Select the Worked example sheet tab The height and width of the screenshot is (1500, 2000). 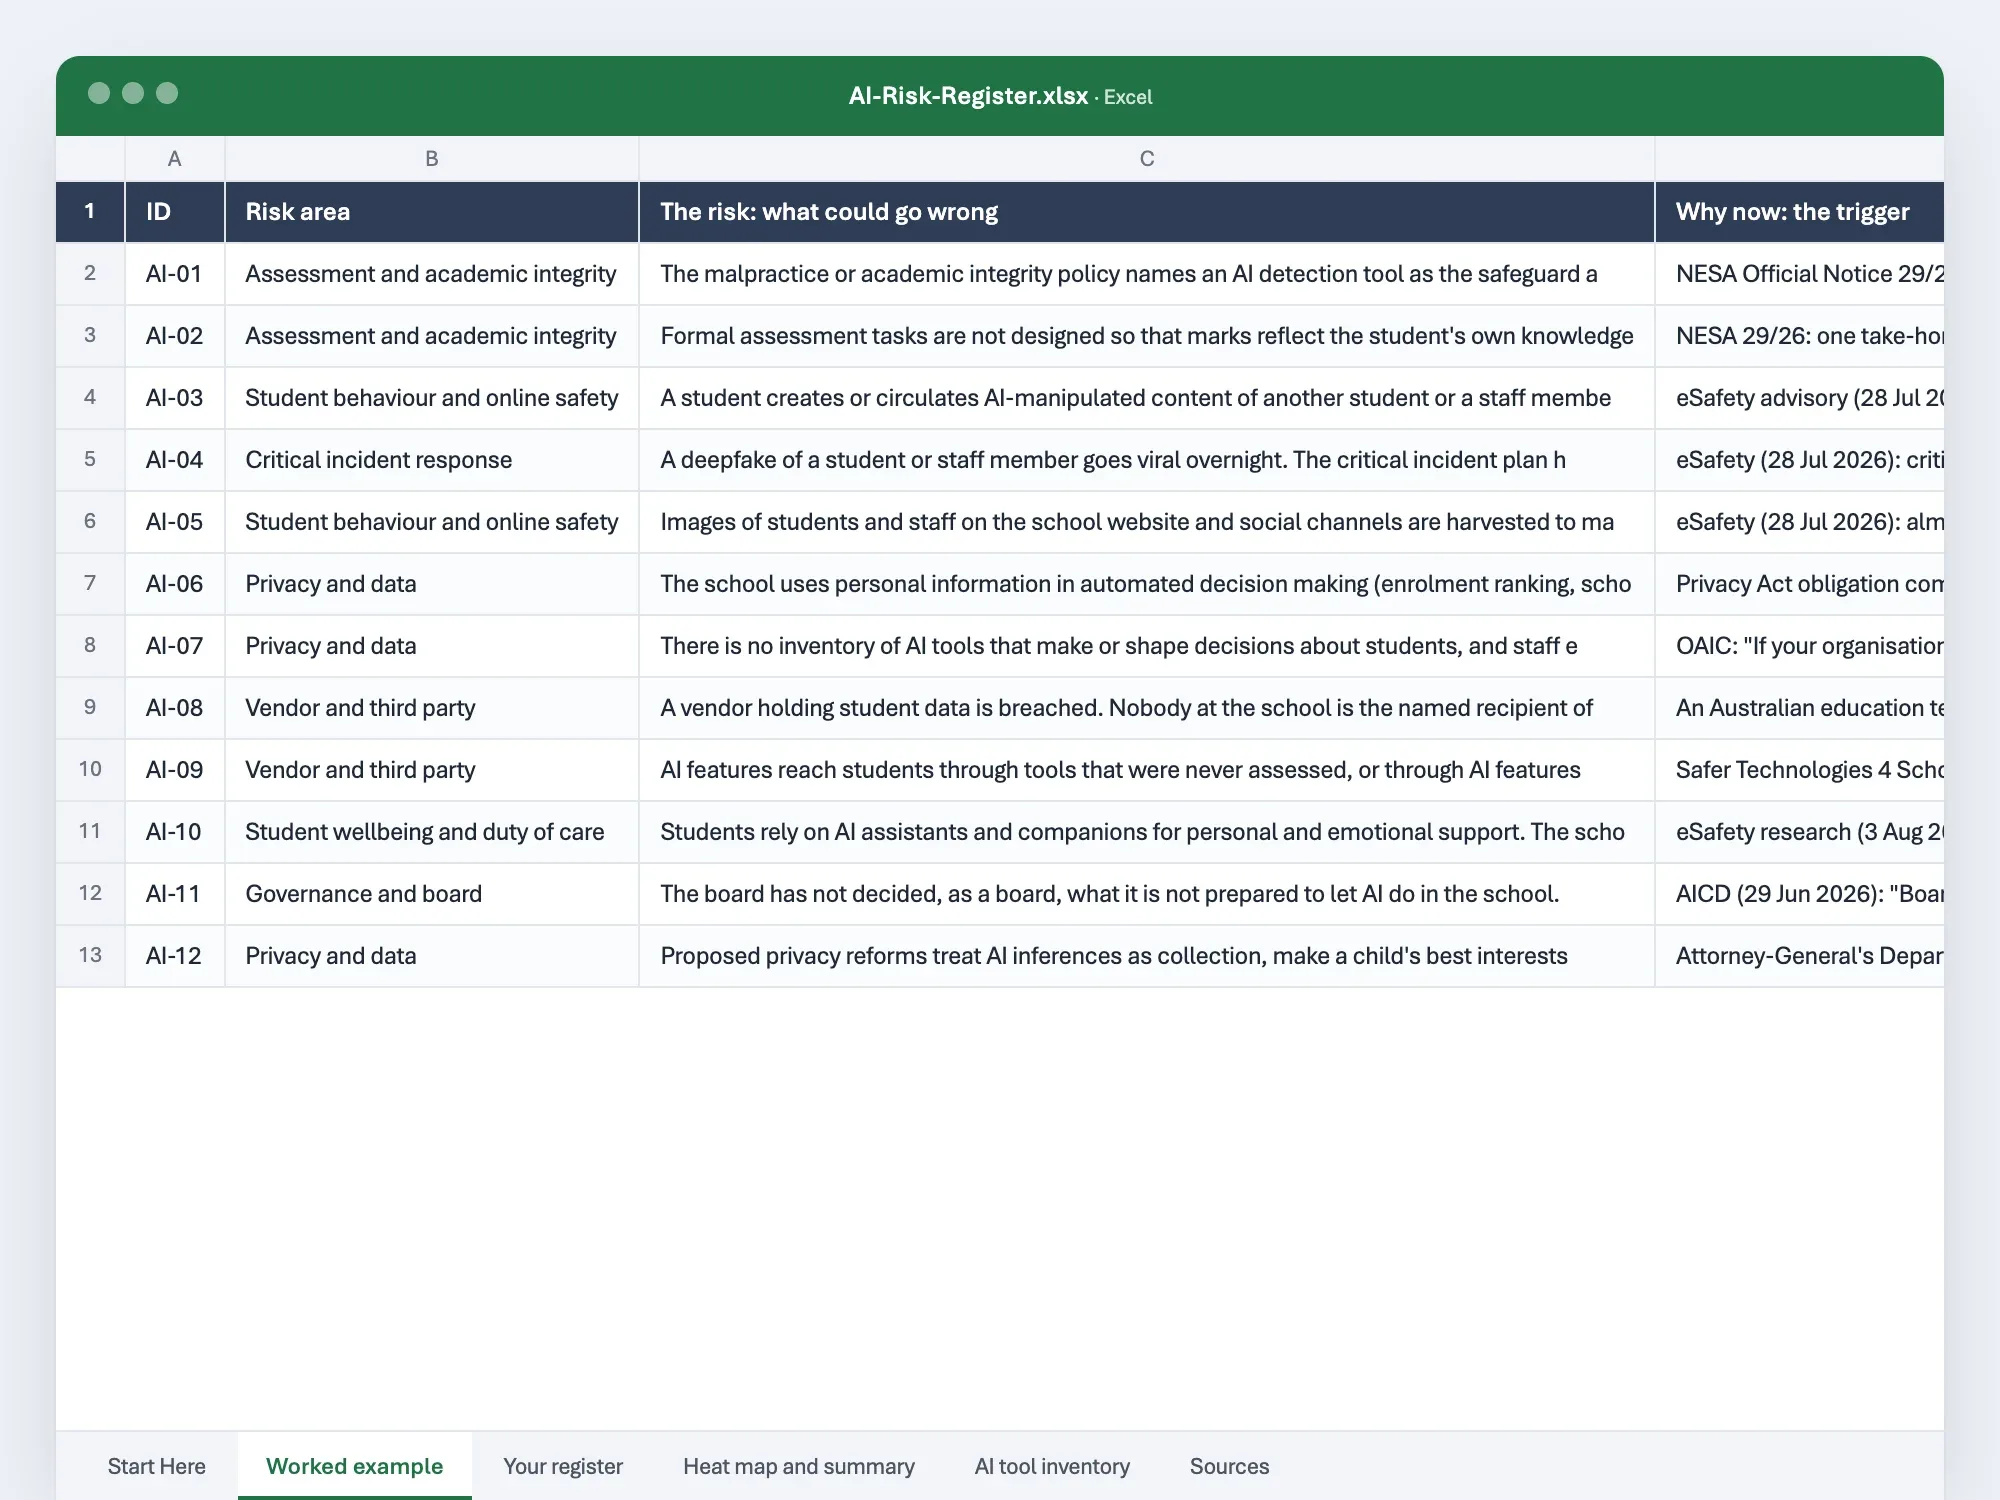click(354, 1466)
